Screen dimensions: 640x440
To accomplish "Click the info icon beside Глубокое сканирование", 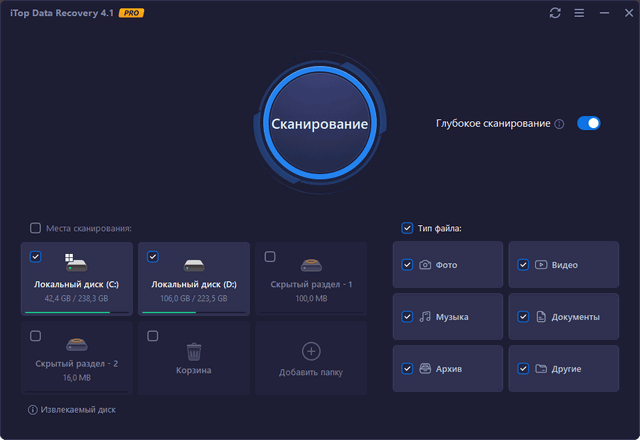I will (559, 124).
